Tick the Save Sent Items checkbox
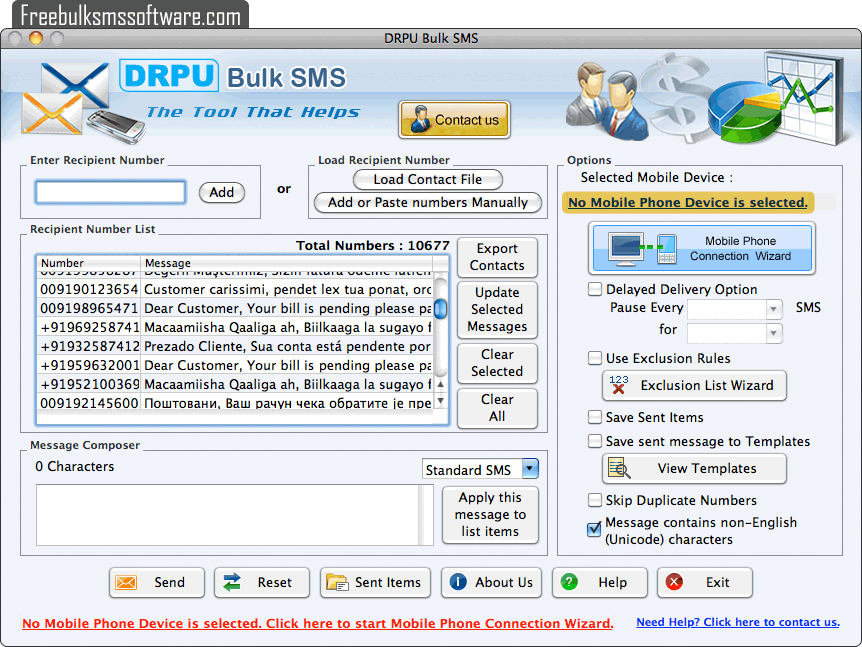 point(595,417)
